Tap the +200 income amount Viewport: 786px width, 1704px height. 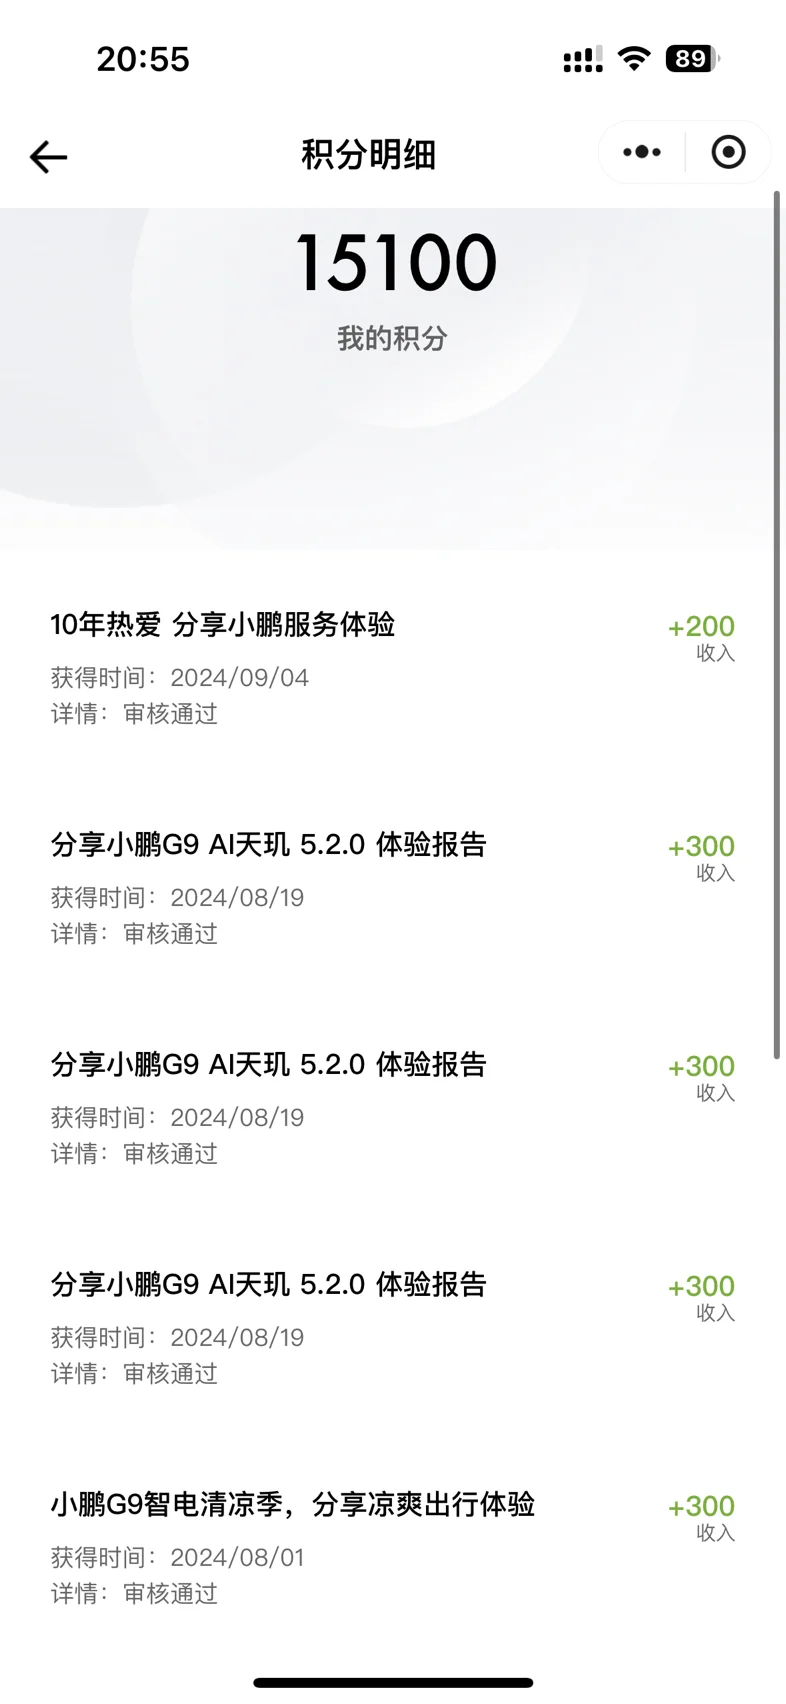click(x=701, y=626)
